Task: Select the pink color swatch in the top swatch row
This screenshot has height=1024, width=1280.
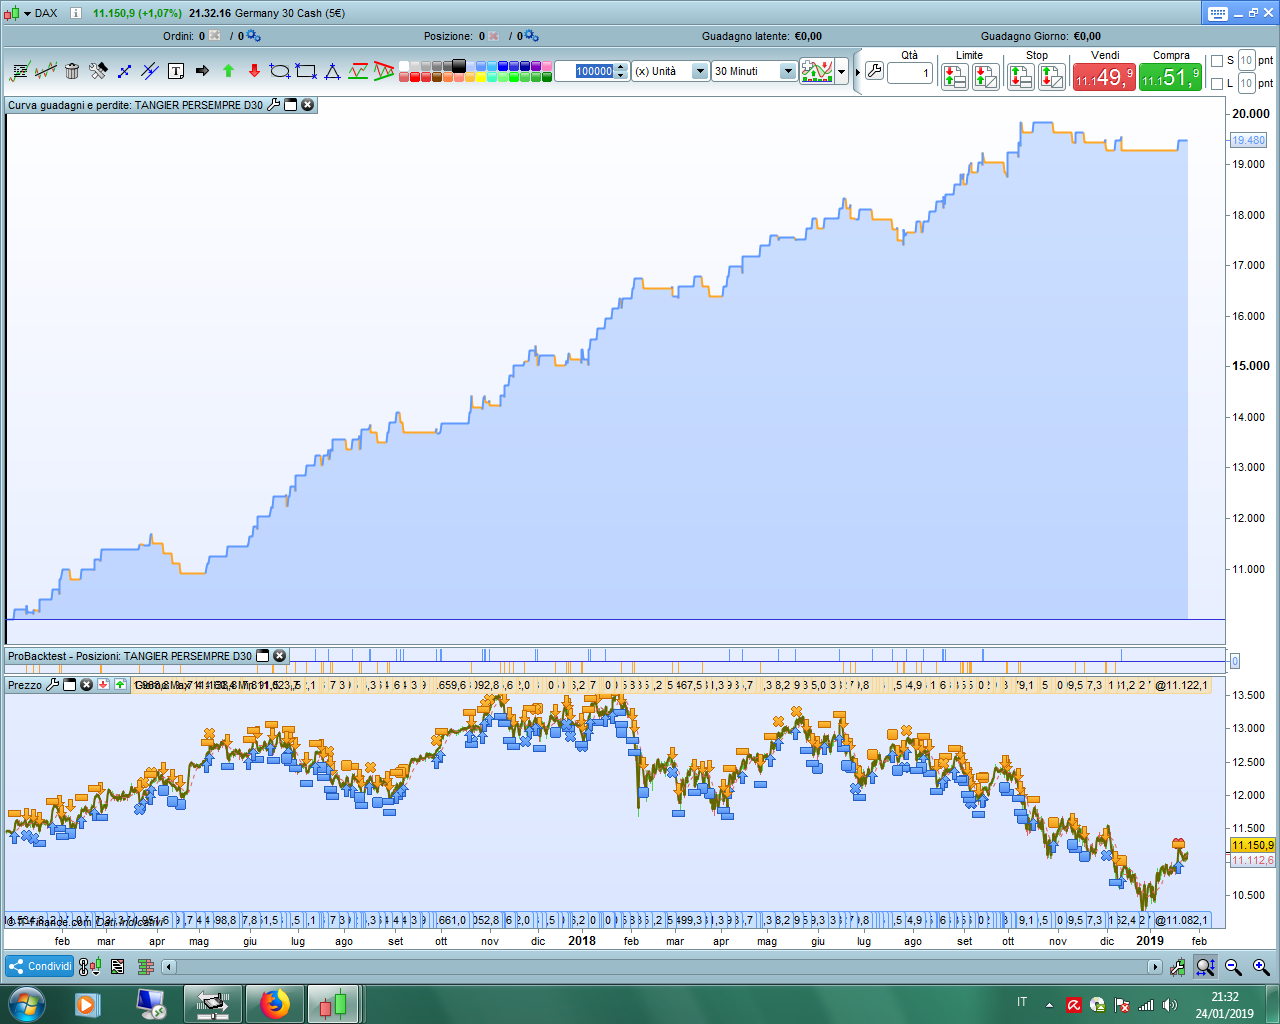Action: 547,66
